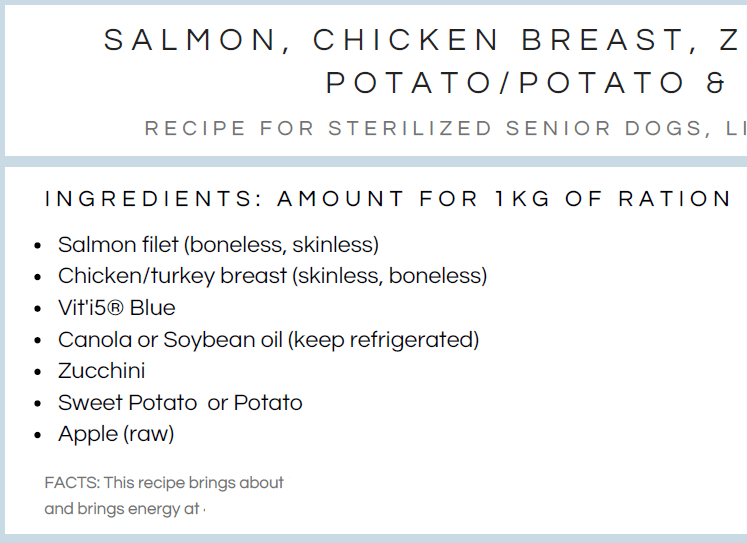
Task: Click the bullet beside Chicken/turkey breast
Action: [x=38, y=277]
